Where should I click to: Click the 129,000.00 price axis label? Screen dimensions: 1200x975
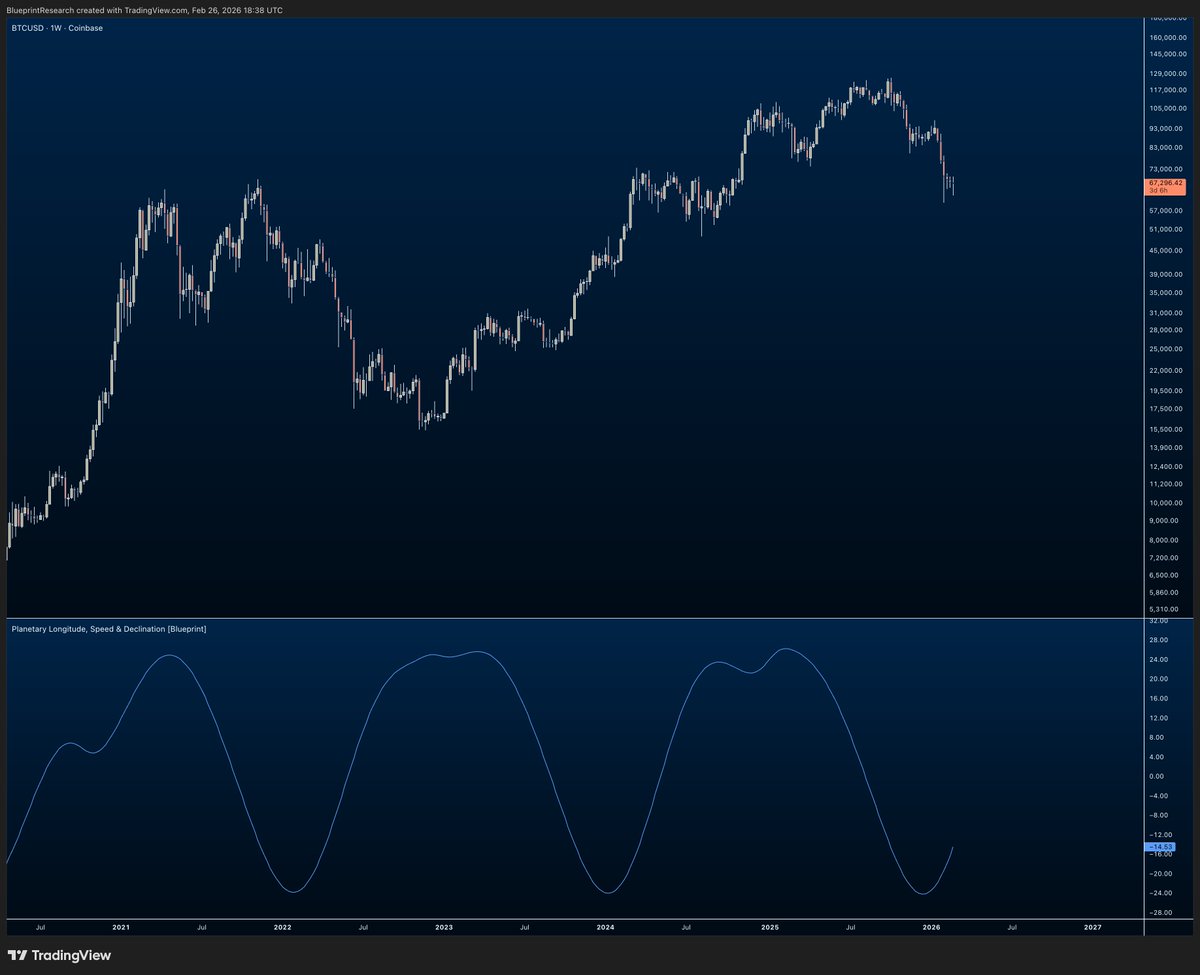1170,73
